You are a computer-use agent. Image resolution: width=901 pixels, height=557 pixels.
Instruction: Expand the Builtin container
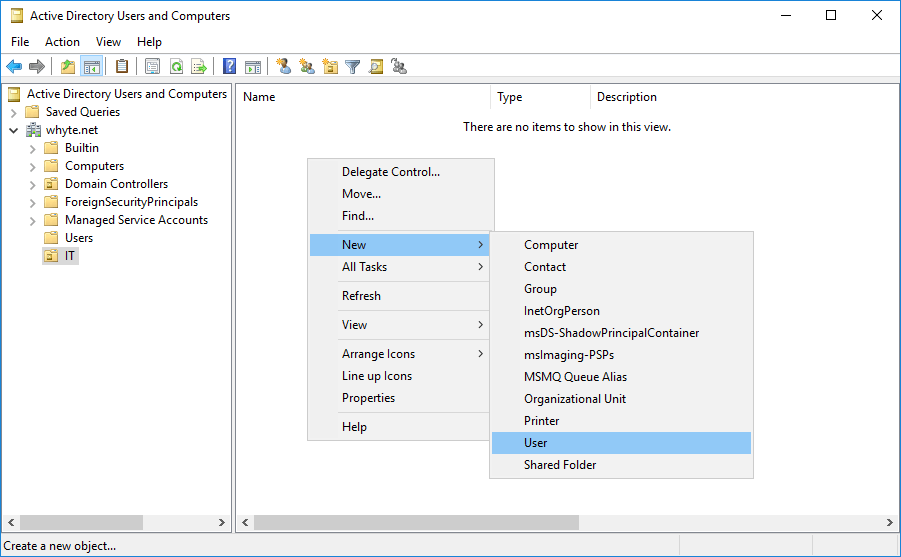(33, 149)
